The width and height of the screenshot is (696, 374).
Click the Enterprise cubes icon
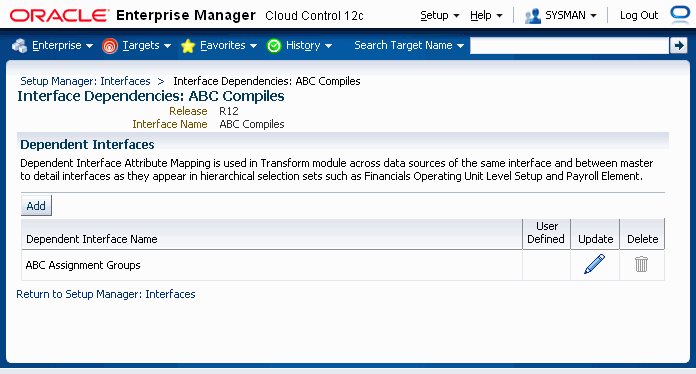tap(20, 45)
